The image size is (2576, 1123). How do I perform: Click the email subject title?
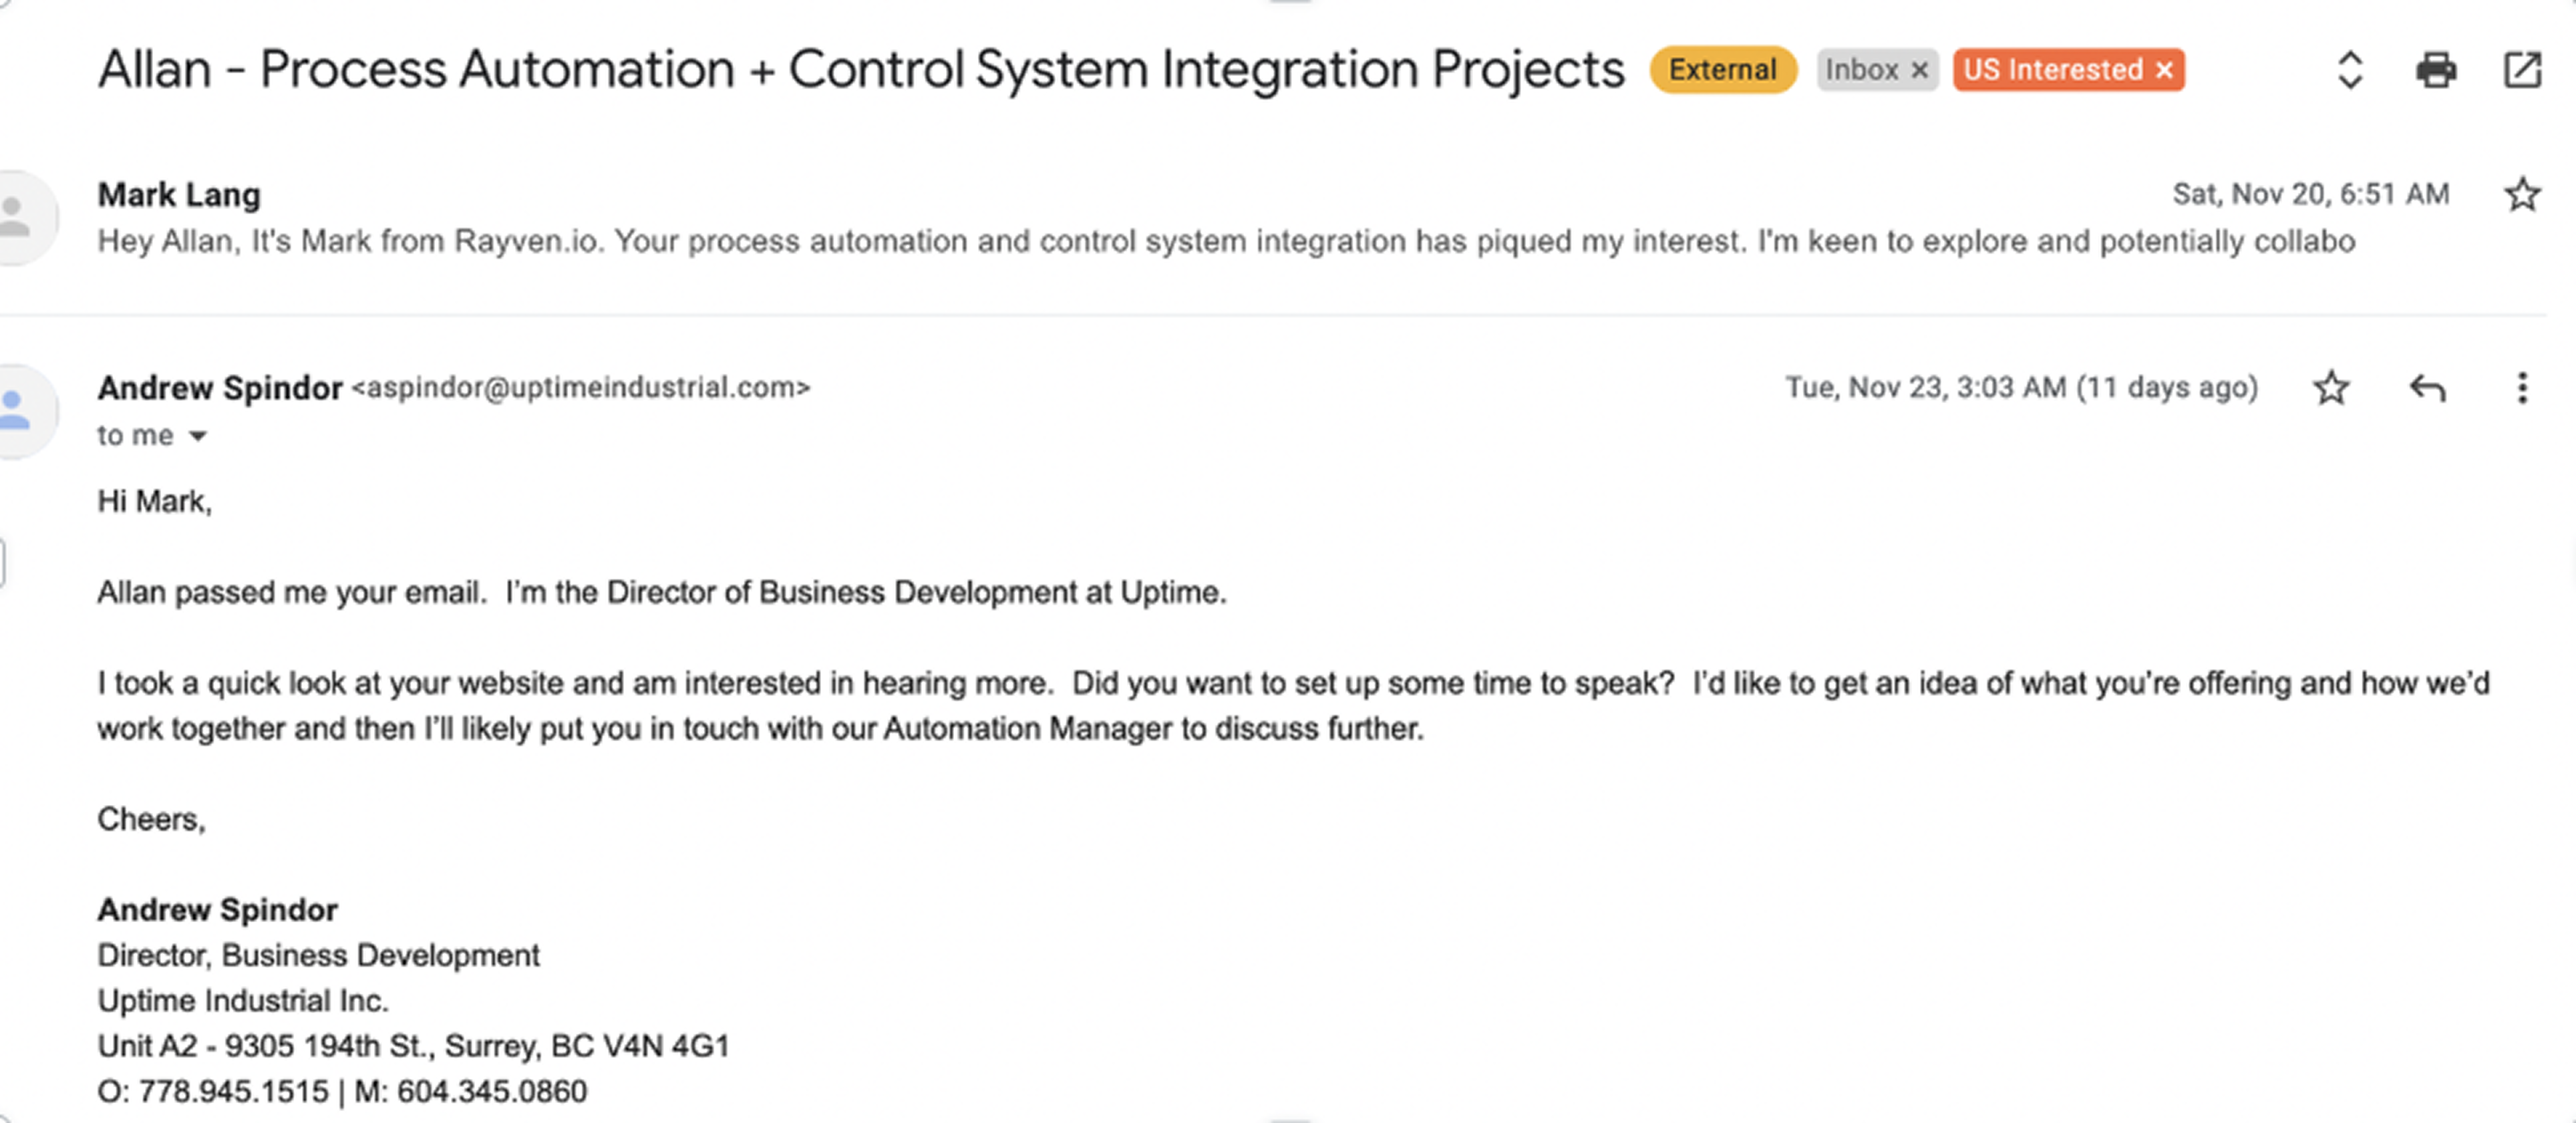click(861, 70)
